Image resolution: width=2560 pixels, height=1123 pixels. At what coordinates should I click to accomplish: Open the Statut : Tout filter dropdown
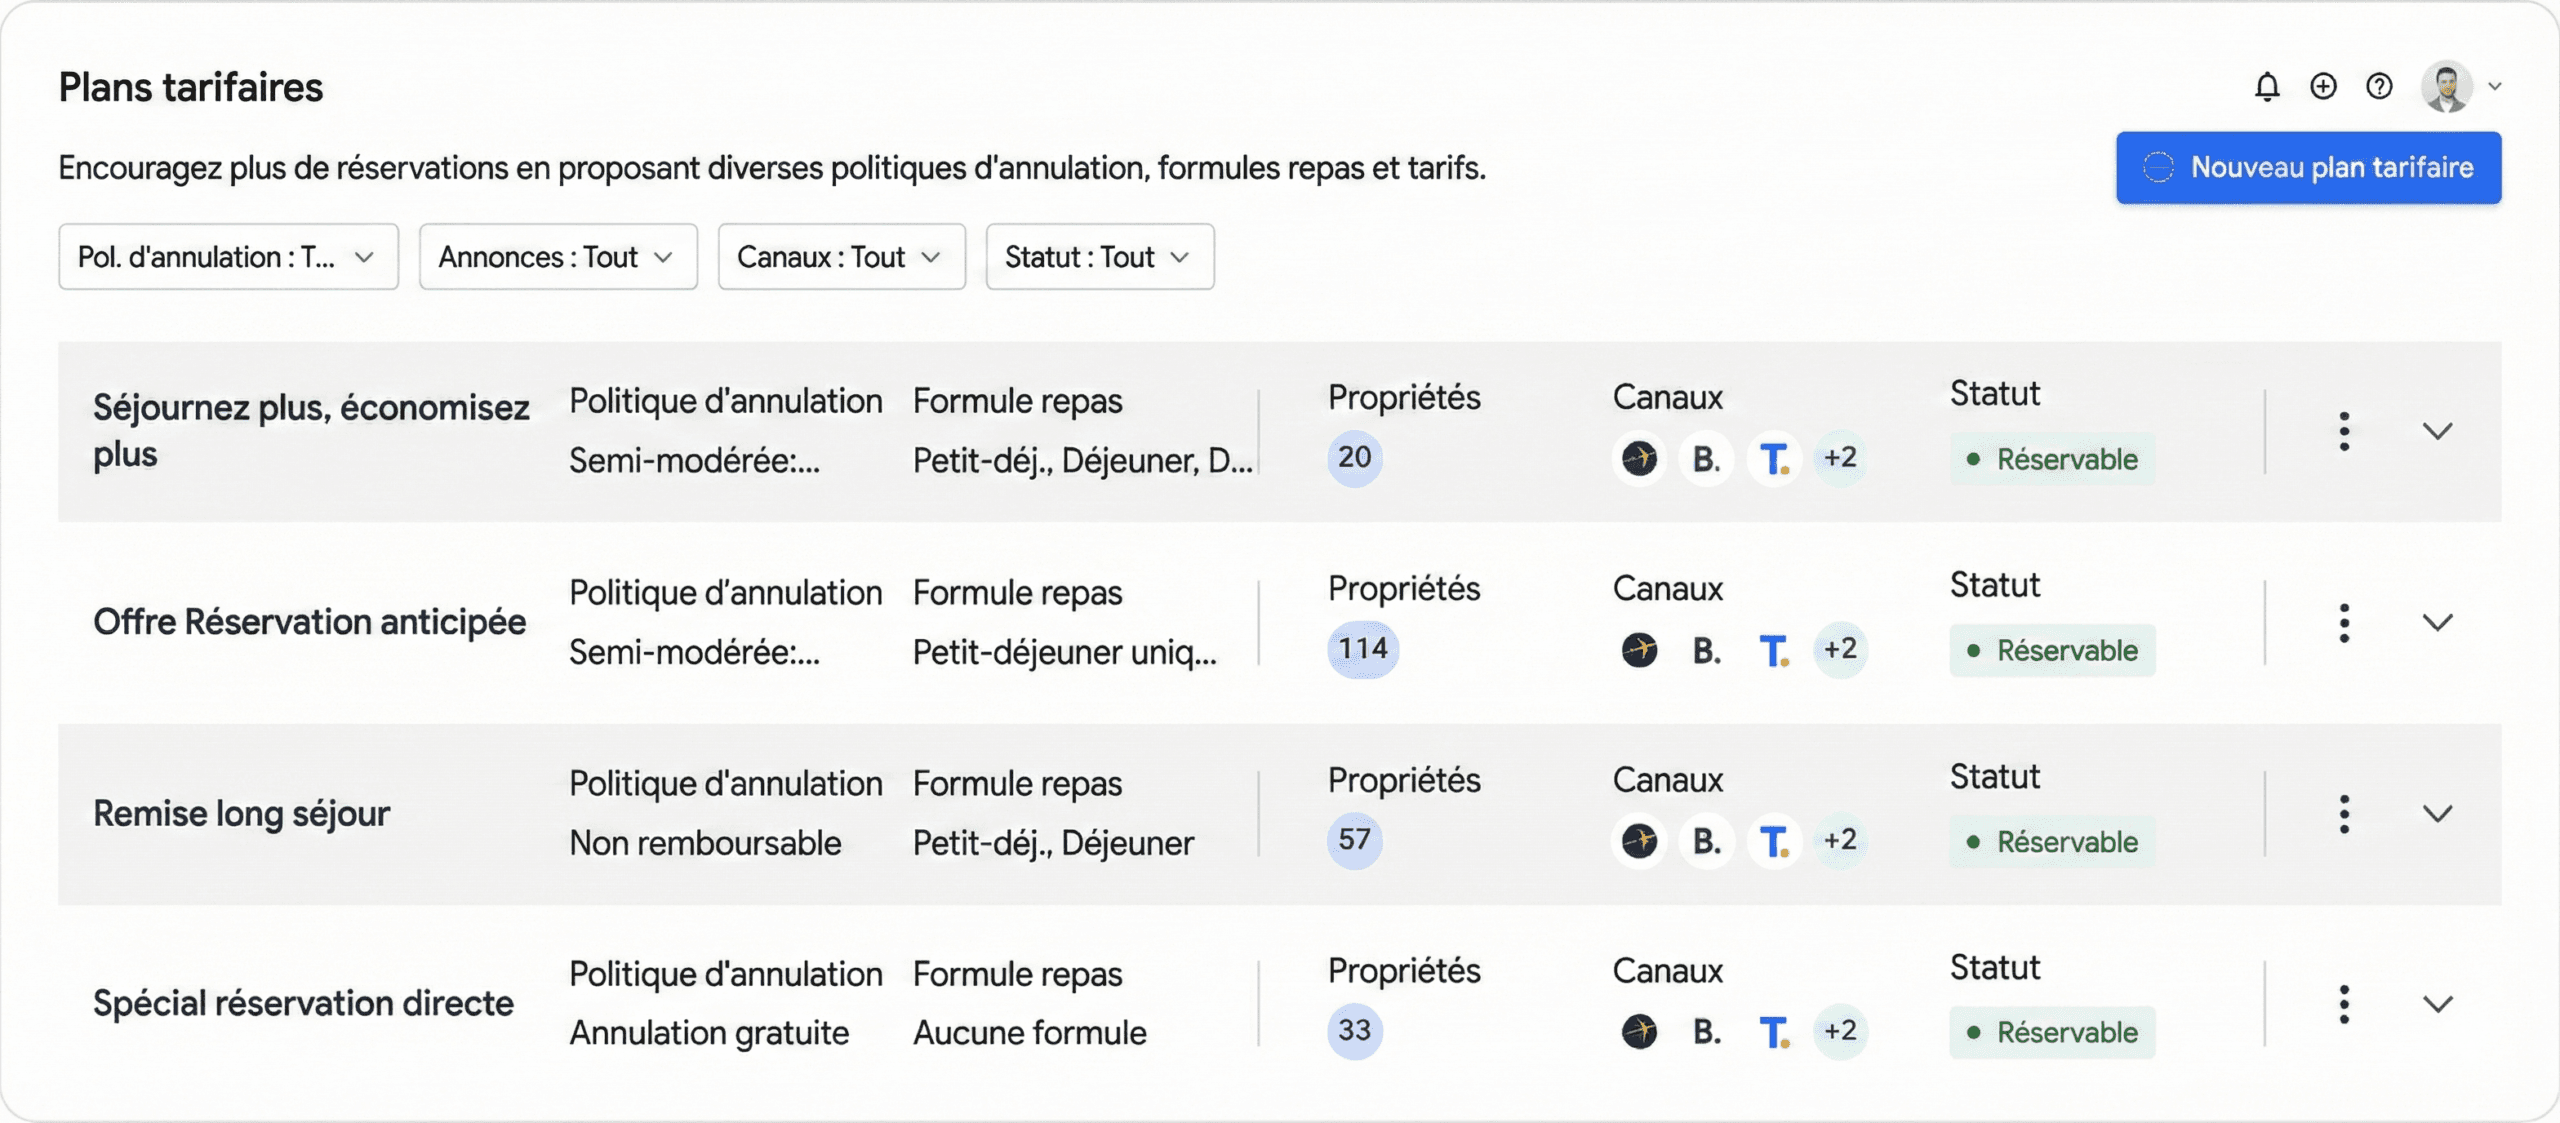click(x=1099, y=257)
